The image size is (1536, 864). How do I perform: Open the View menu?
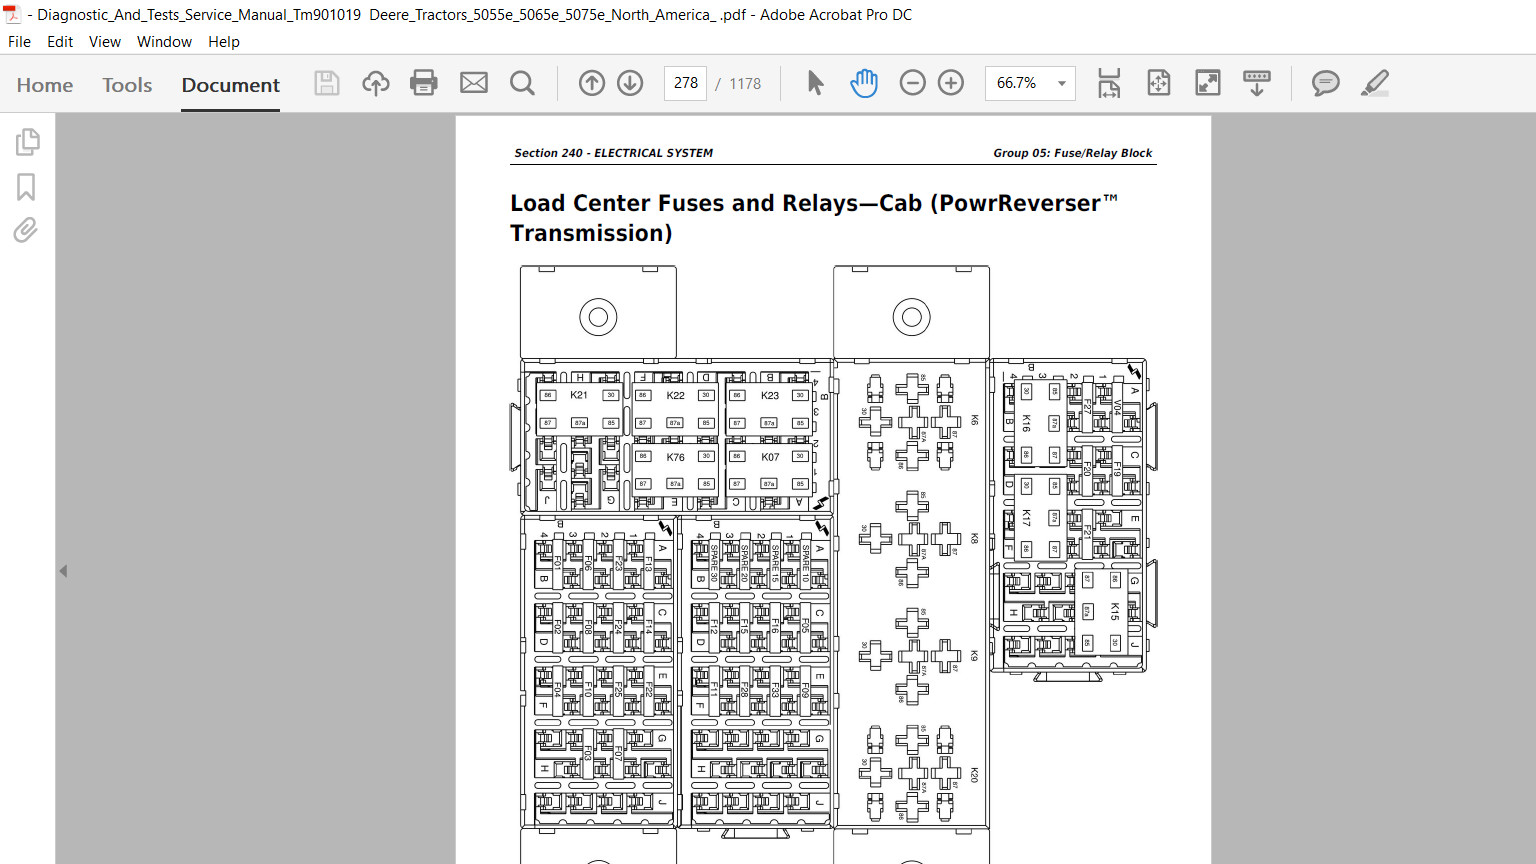point(105,42)
